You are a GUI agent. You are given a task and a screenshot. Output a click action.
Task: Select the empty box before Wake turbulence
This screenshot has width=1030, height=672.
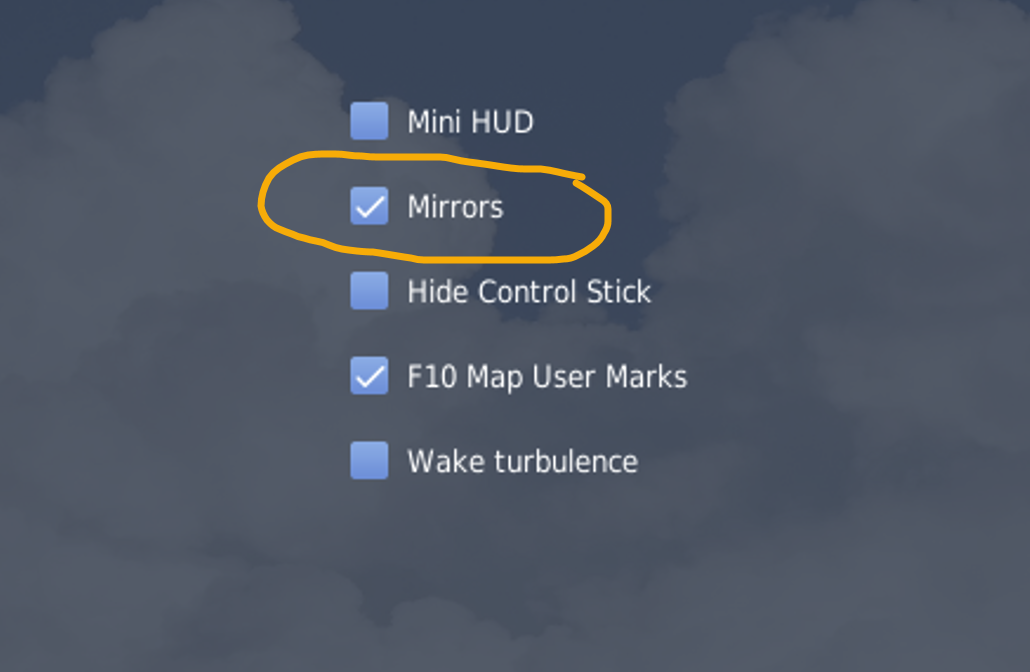[369, 460]
